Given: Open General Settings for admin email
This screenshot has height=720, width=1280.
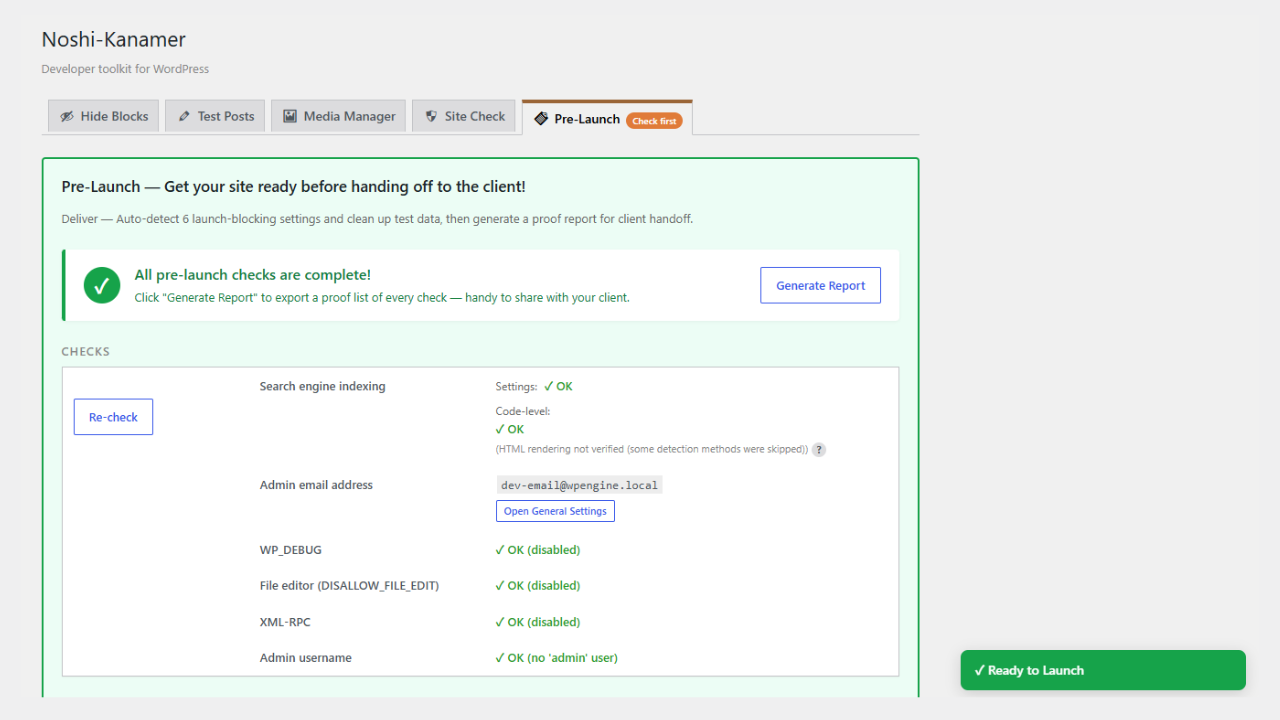Looking at the screenshot, I should (555, 511).
